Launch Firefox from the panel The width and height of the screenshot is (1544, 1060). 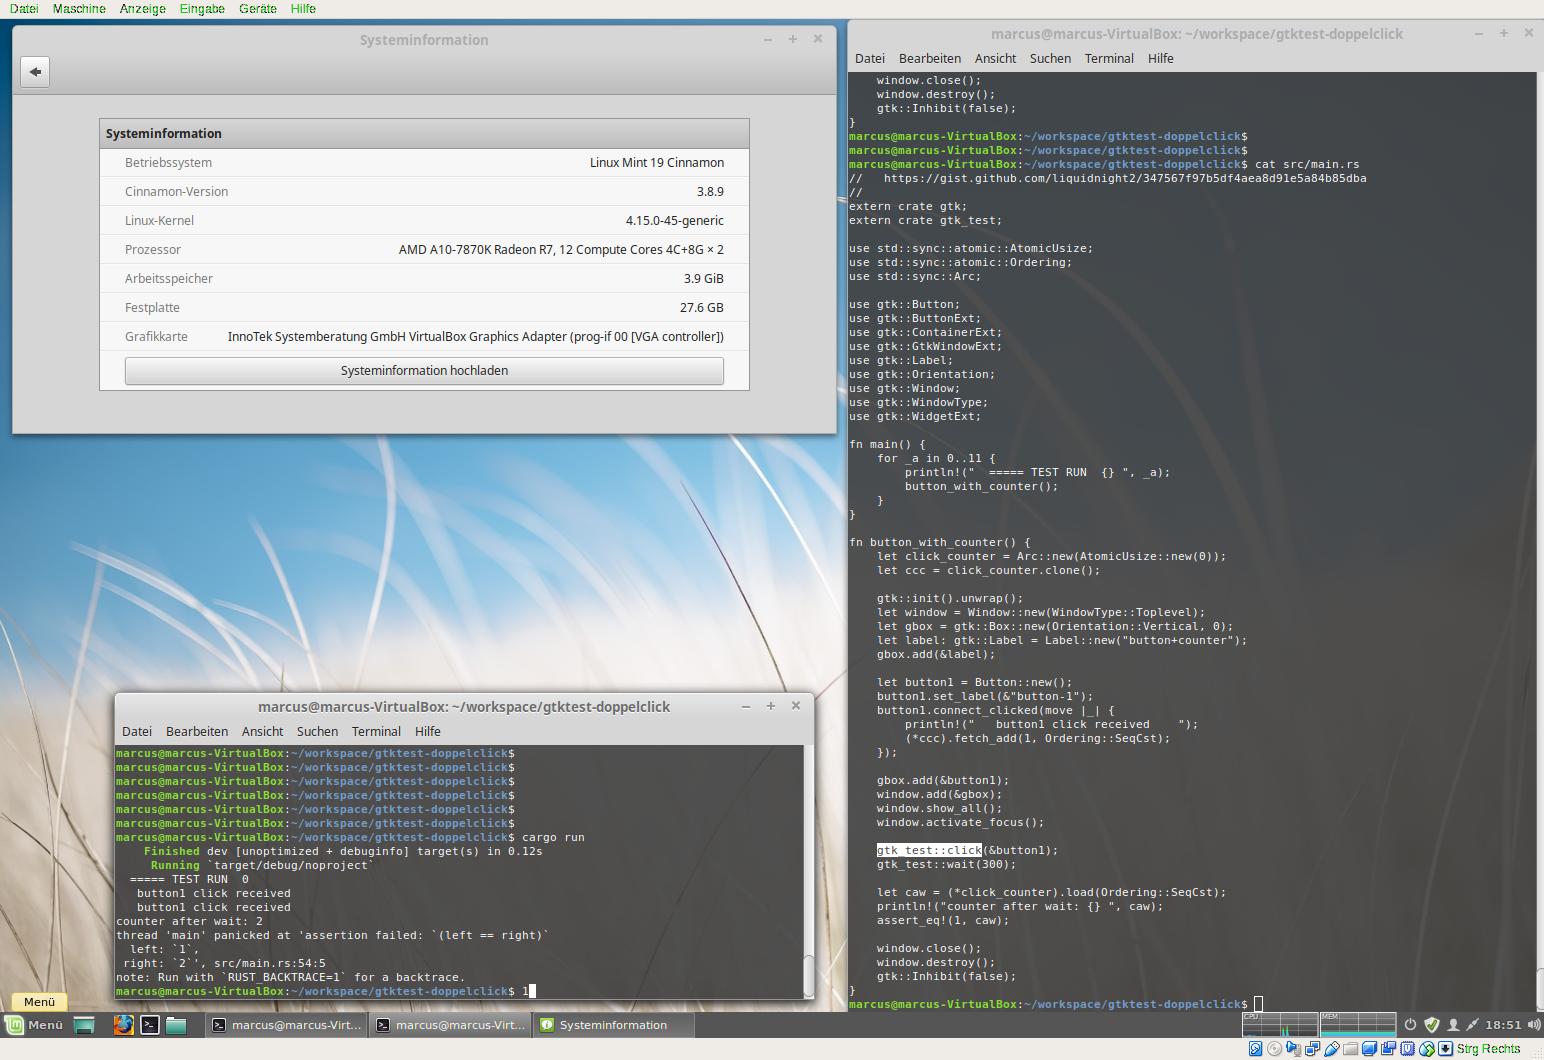tap(123, 1025)
